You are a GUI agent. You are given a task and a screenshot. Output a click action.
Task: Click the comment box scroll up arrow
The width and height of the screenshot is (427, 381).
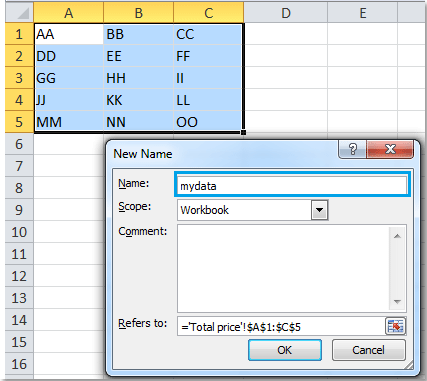tap(397, 236)
